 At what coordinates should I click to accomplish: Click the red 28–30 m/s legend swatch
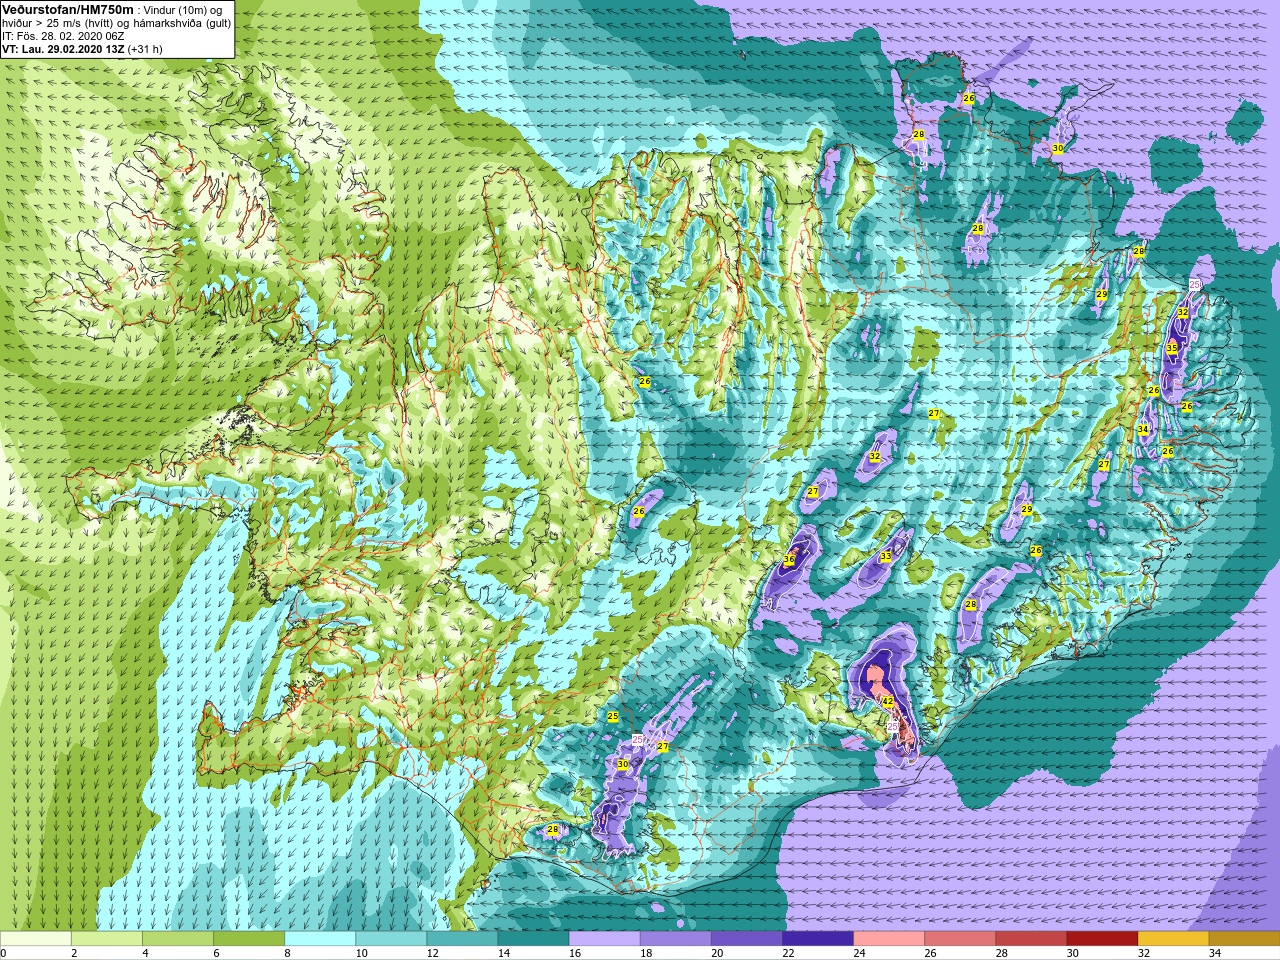[1030, 939]
